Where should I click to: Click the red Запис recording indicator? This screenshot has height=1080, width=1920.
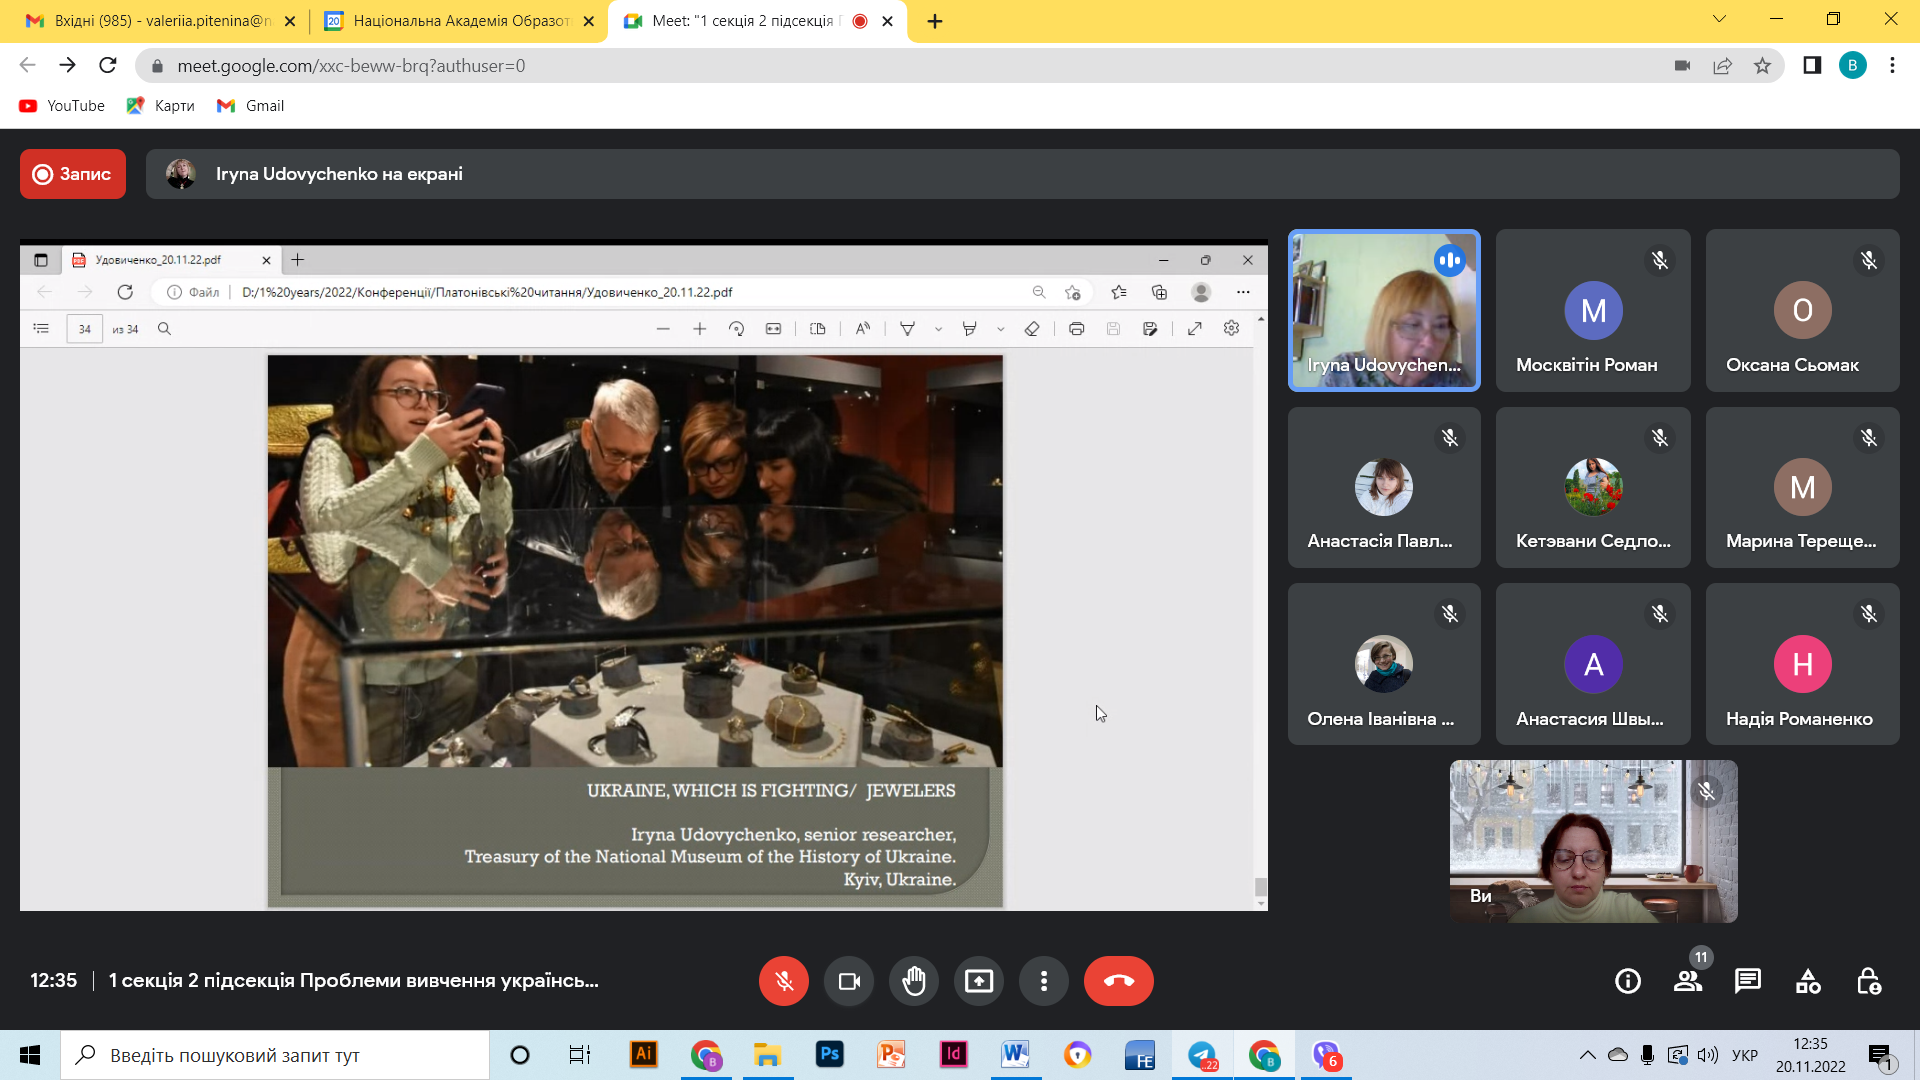tap(73, 174)
